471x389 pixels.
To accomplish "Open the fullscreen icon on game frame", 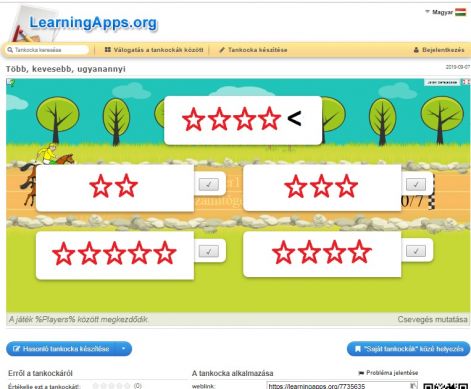I will coord(465,82).
